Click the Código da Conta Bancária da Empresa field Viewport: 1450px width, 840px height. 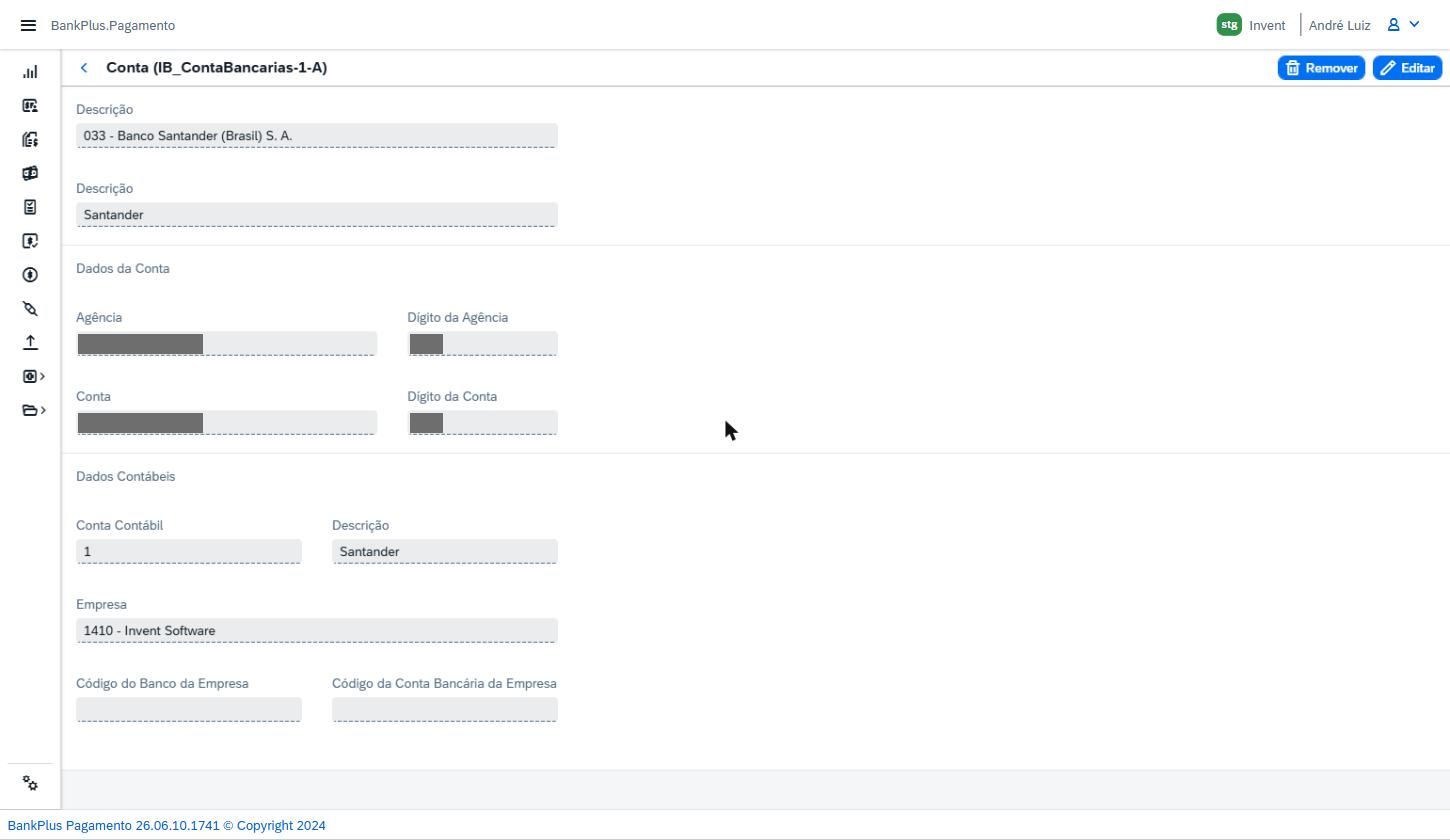(x=445, y=710)
